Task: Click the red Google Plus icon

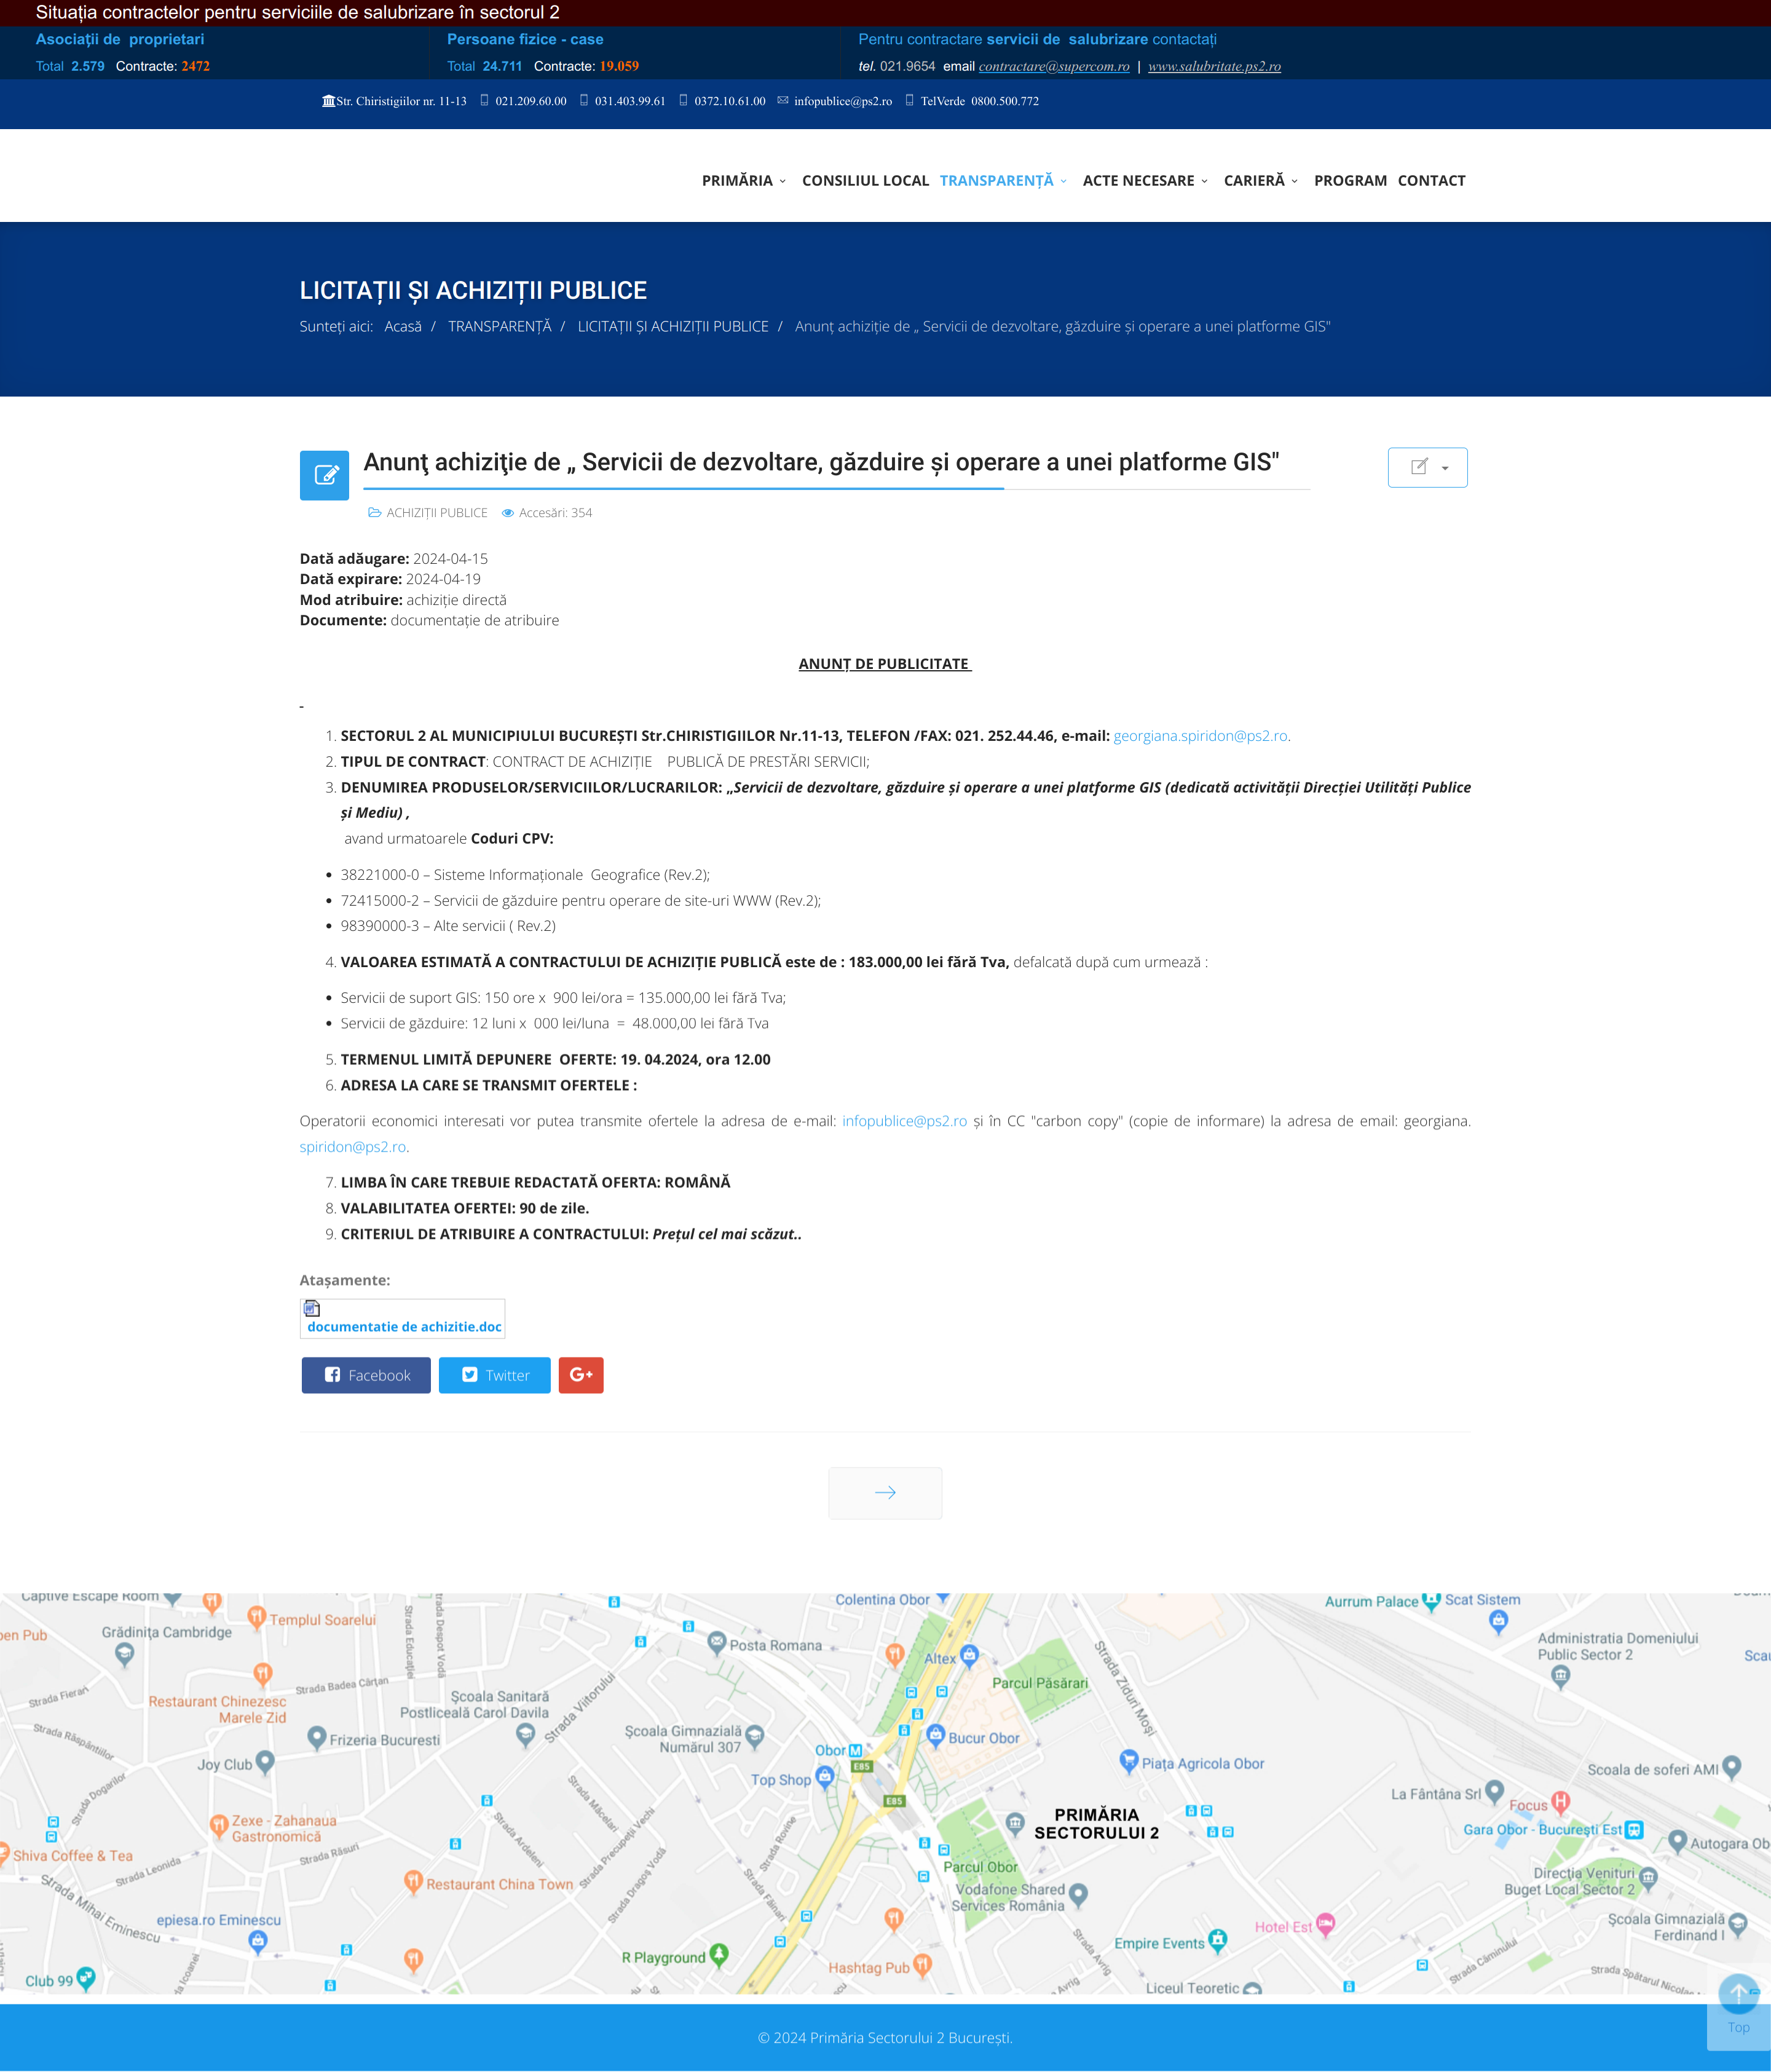Action: (581, 1375)
